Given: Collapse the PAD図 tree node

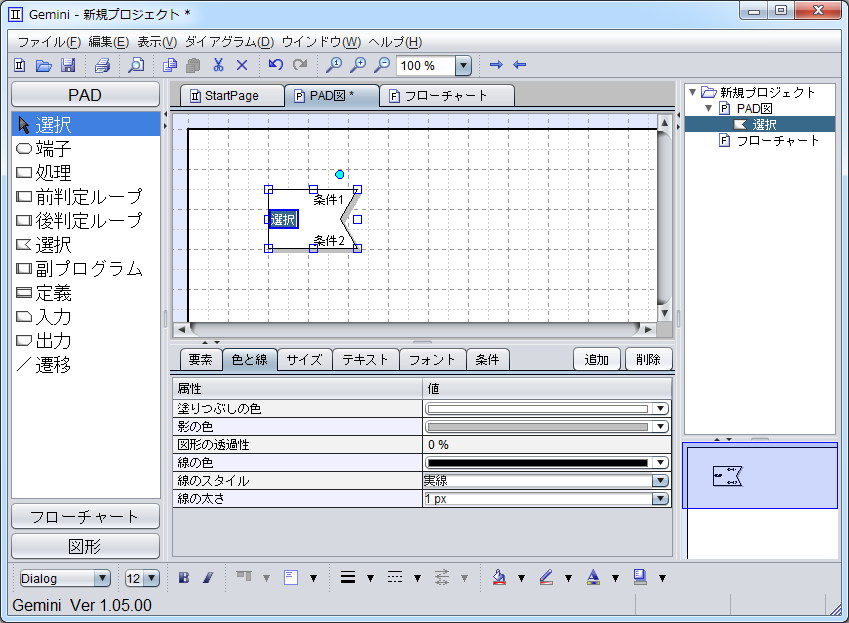Looking at the screenshot, I should (708, 108).
